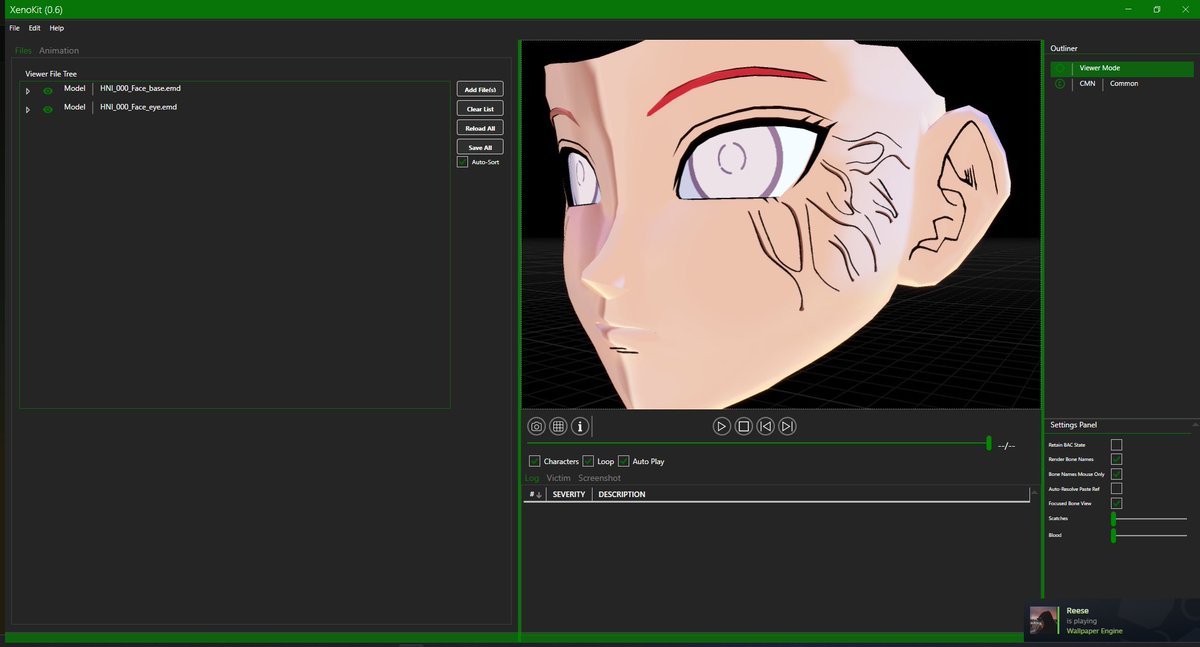Switch to the Animation tab
1200x647 pixels.
click(x=58, y=50)
